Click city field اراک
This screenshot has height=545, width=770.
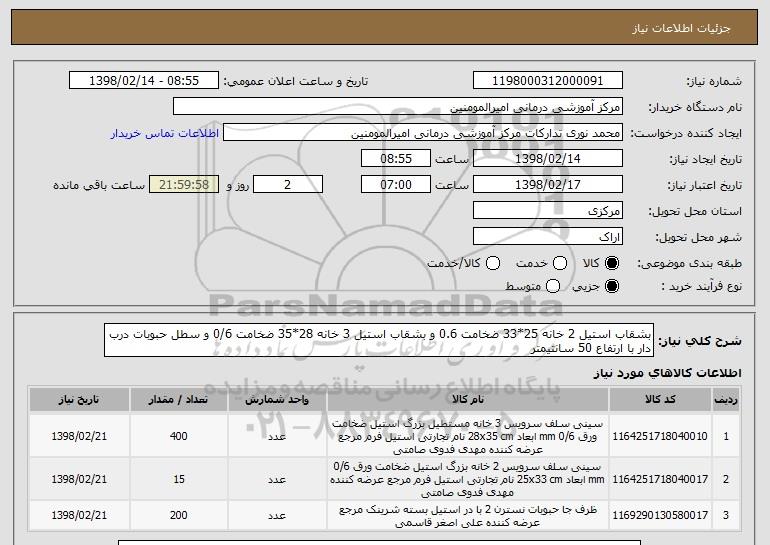[x=548, y=237]
